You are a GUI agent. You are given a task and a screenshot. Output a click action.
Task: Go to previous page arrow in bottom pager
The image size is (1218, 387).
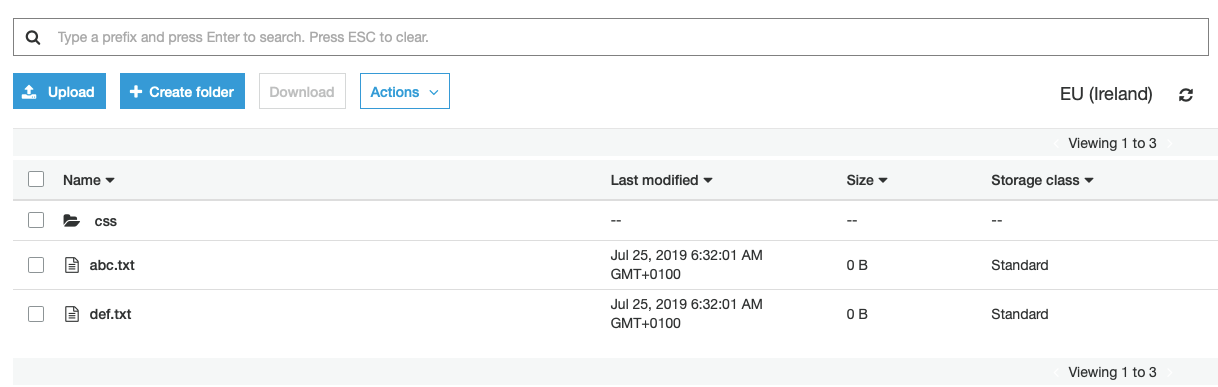(x=1055, y=373)
